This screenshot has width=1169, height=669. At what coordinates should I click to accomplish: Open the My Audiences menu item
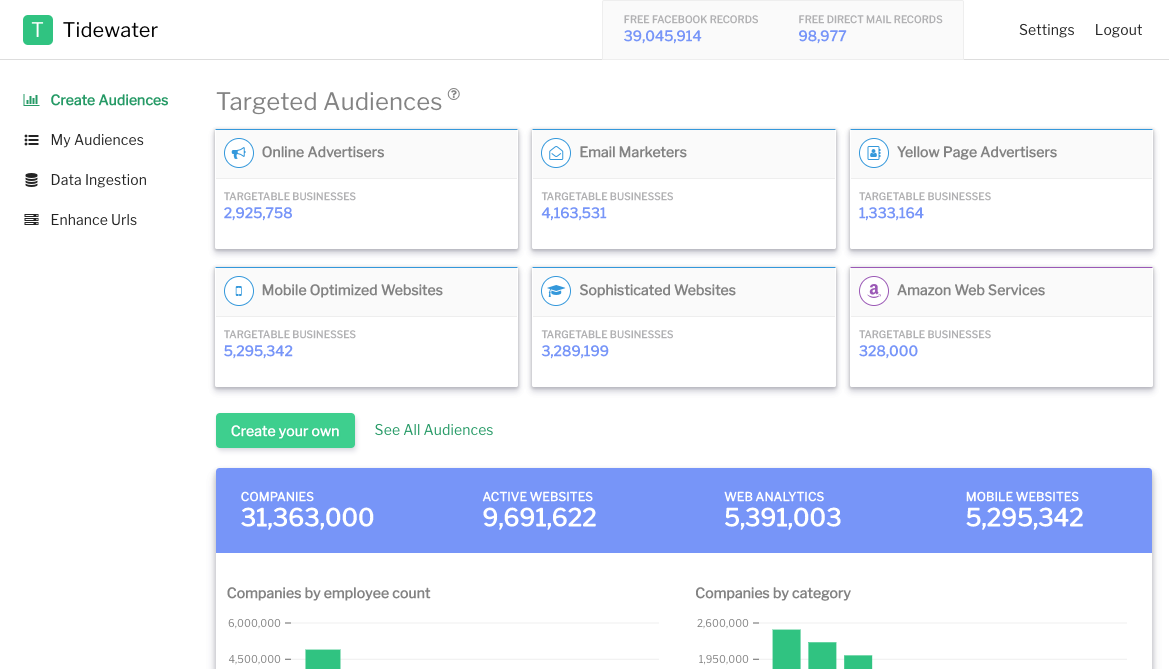[x=97, y=140]
